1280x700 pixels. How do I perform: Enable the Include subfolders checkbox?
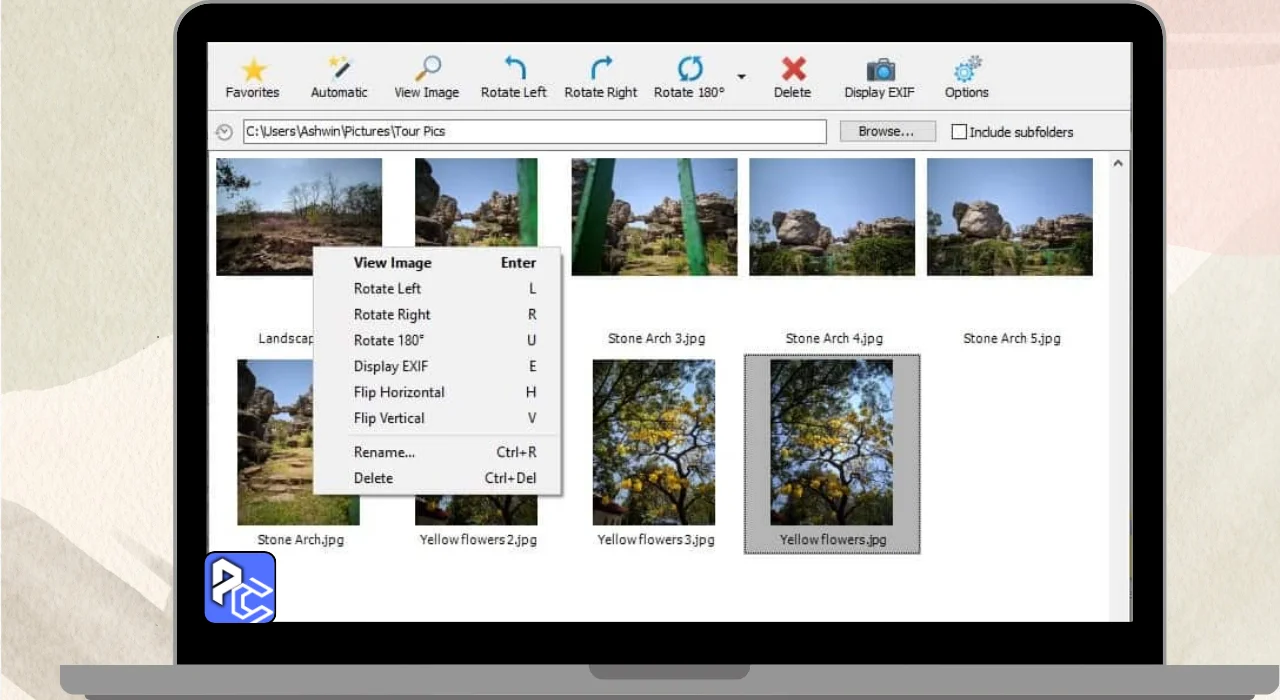pyautogui.click(x=959, y=132)
